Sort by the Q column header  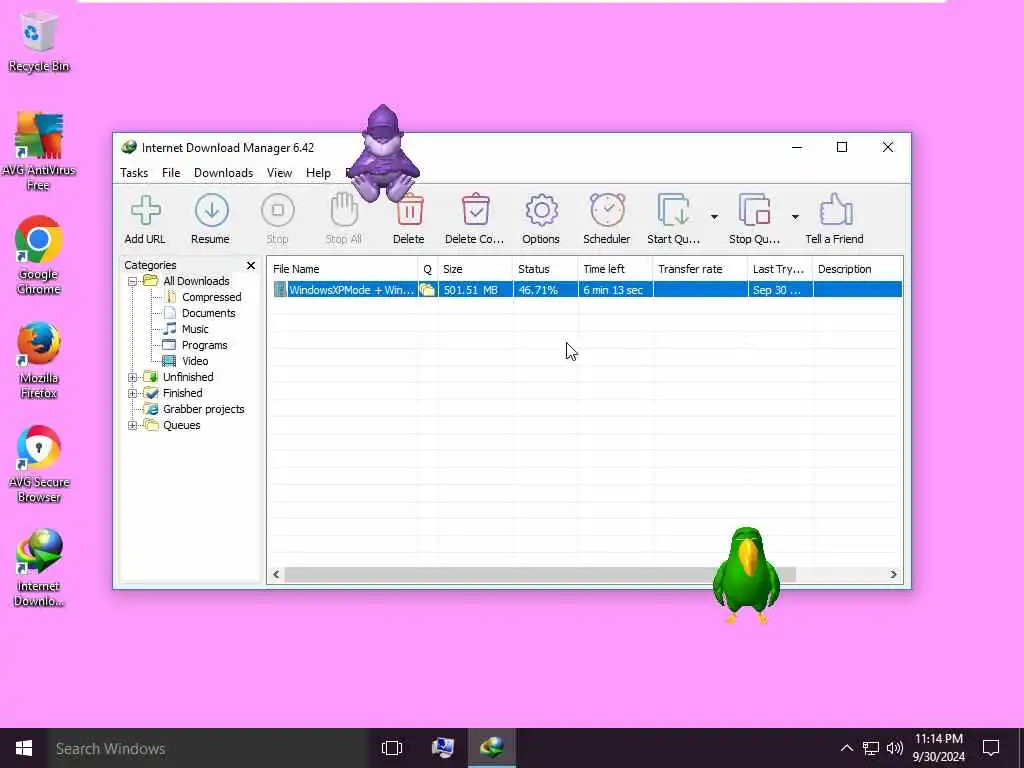428,269
